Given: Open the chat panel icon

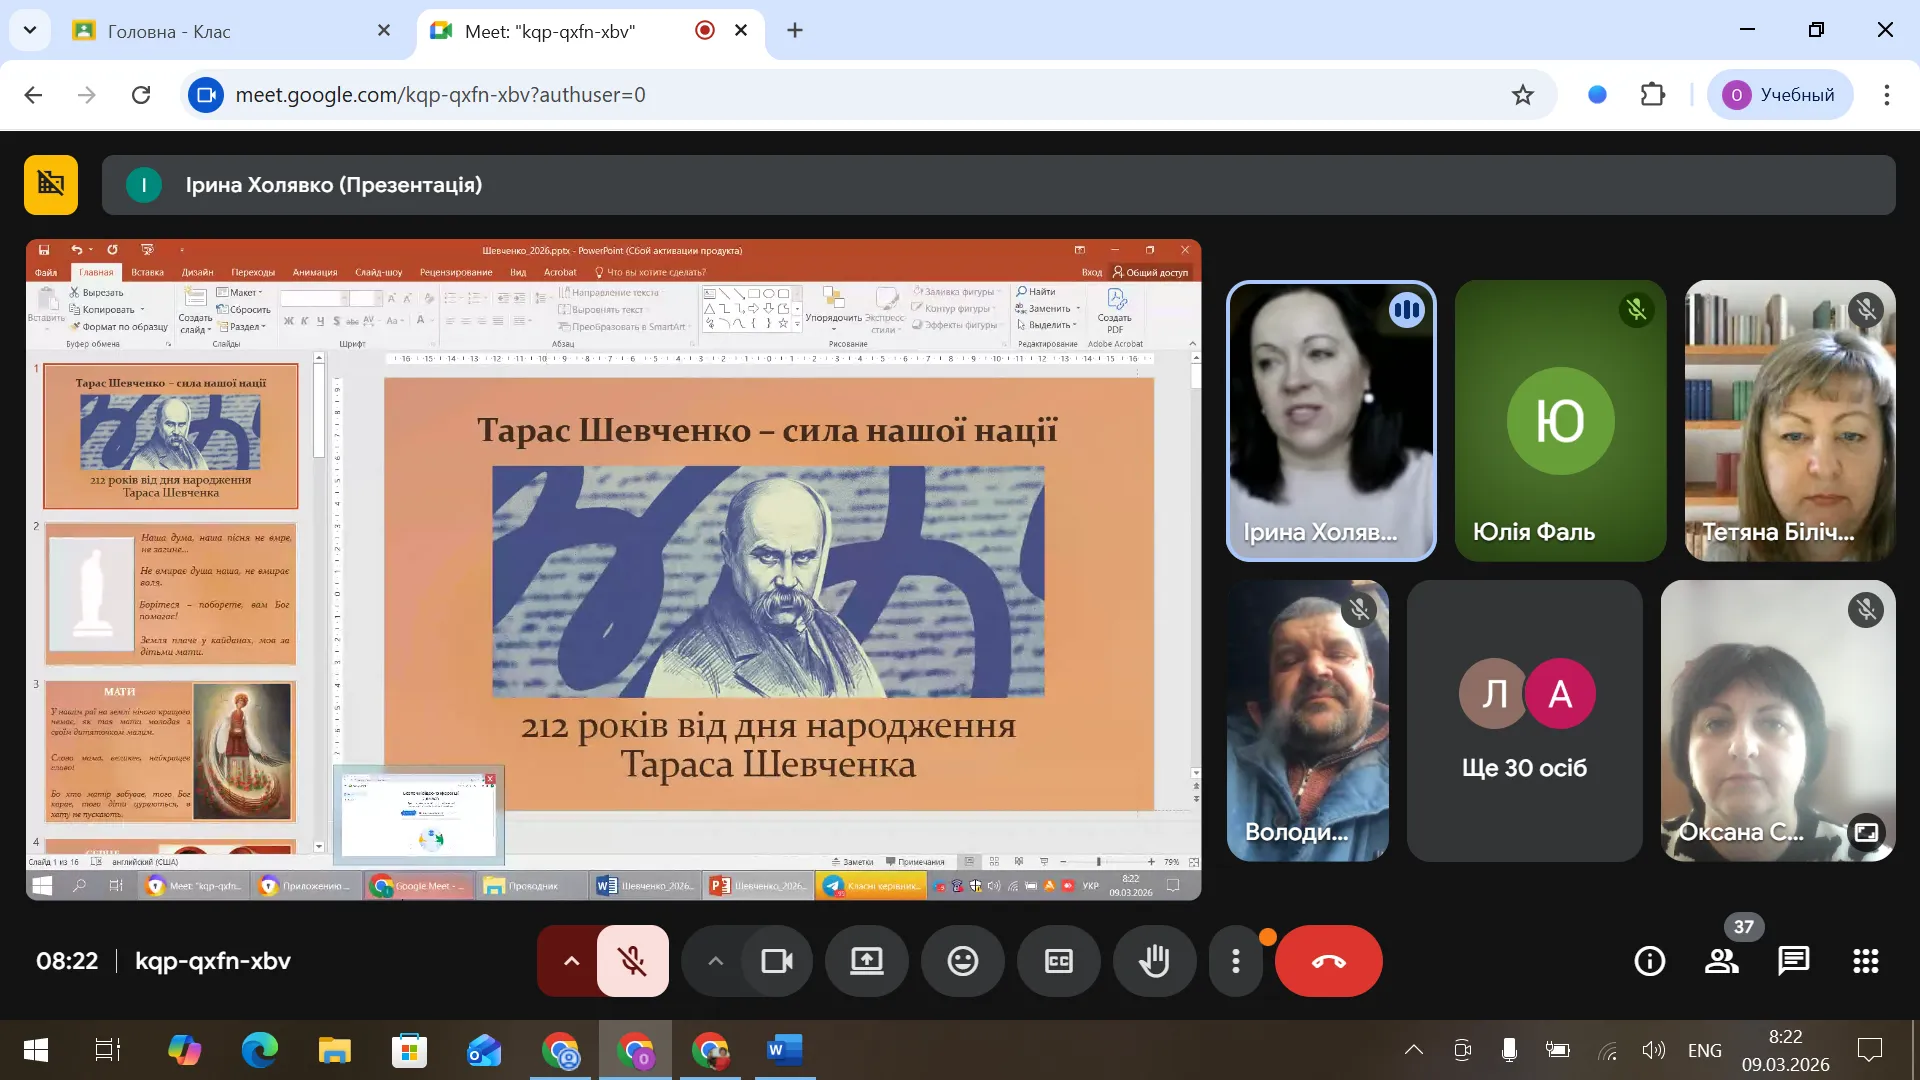Looking at the screenshot, I should click(1793, 961).
